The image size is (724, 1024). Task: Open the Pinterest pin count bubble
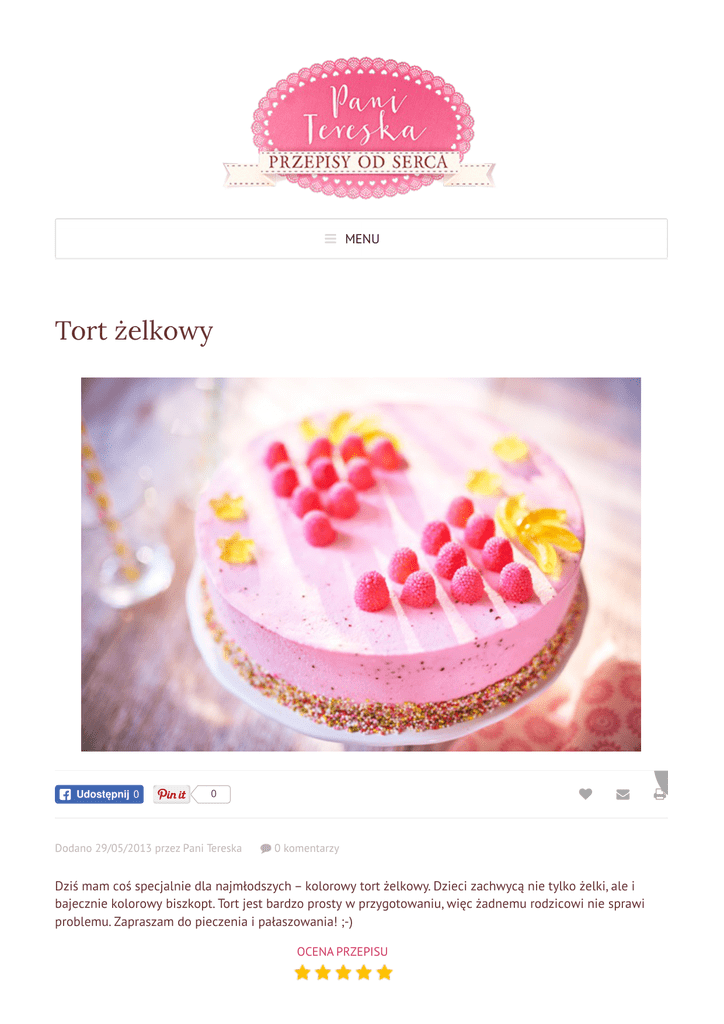212,795
